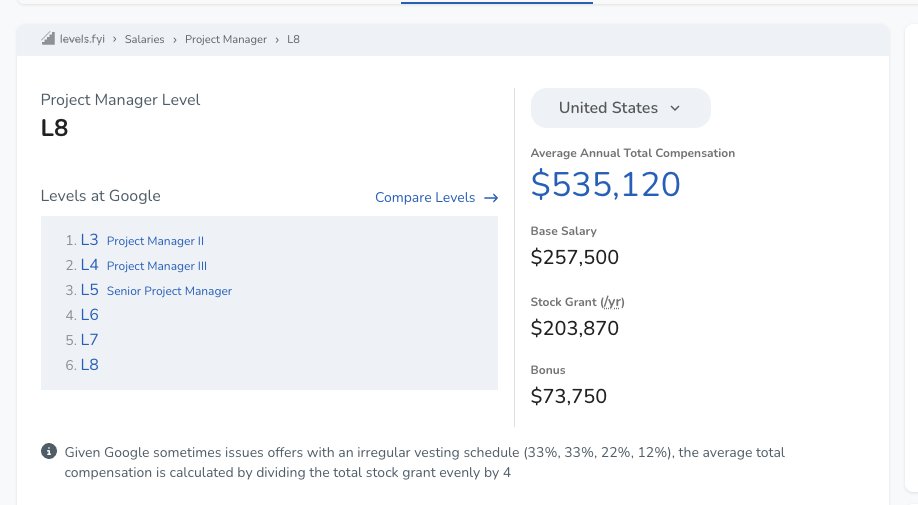Click the Stock Grant (/yr) label
Viewport: 918px width, 505px height.
577,301
